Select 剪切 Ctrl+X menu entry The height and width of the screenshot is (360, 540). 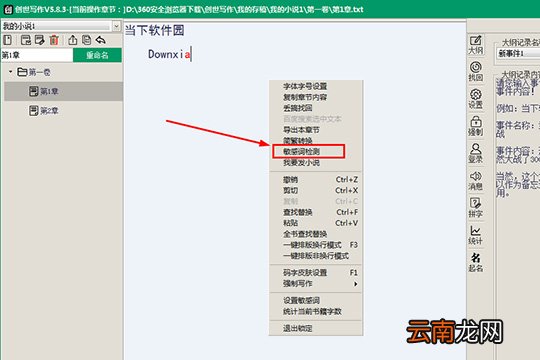pyautogui.click(x=315, y=190)
